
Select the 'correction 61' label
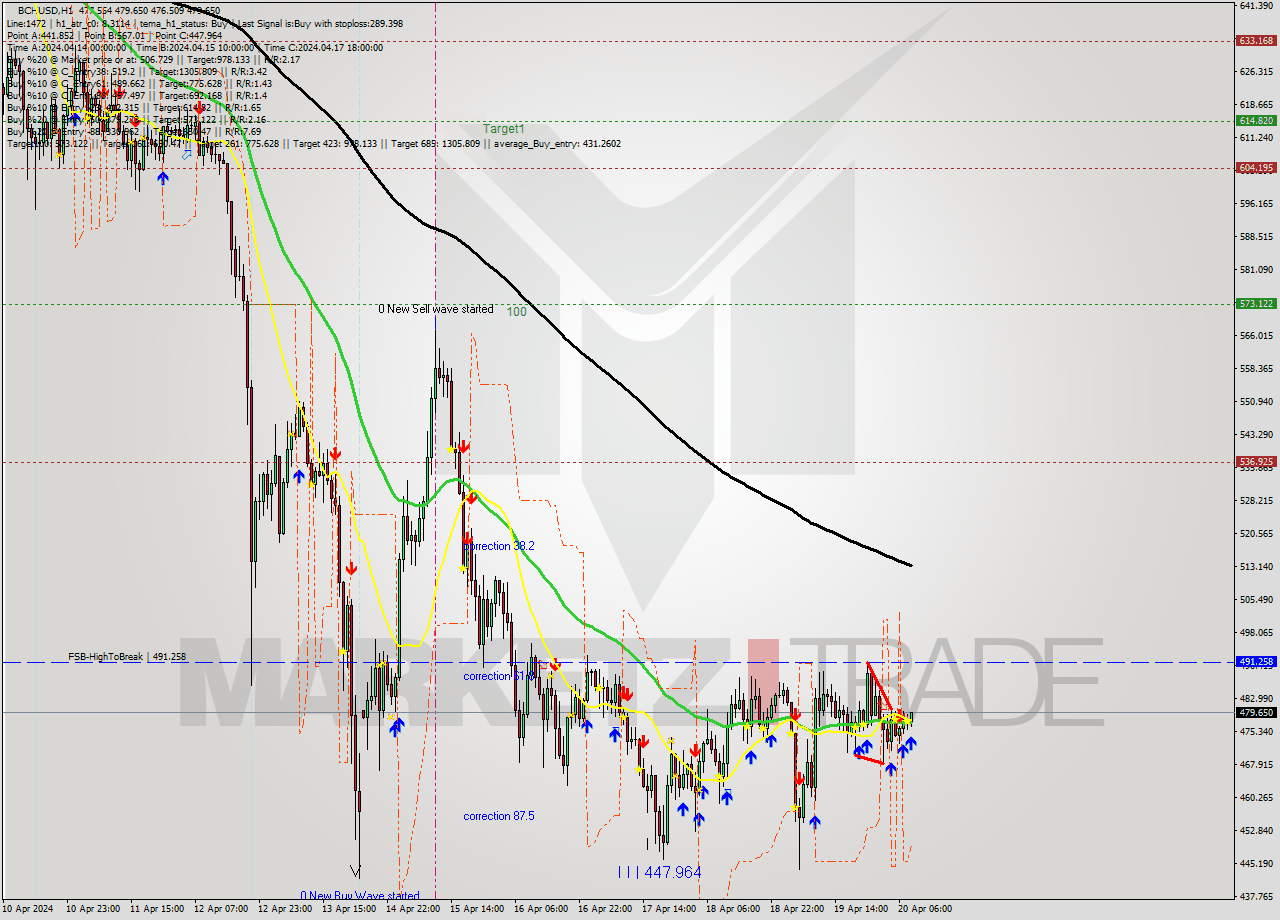click(494, 676)
